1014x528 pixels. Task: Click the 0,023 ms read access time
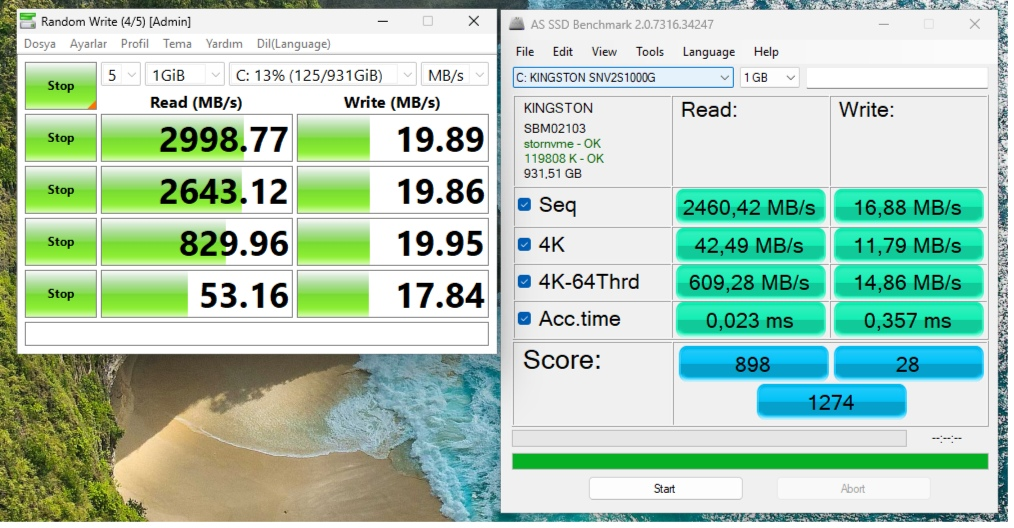tap(750, 320)
